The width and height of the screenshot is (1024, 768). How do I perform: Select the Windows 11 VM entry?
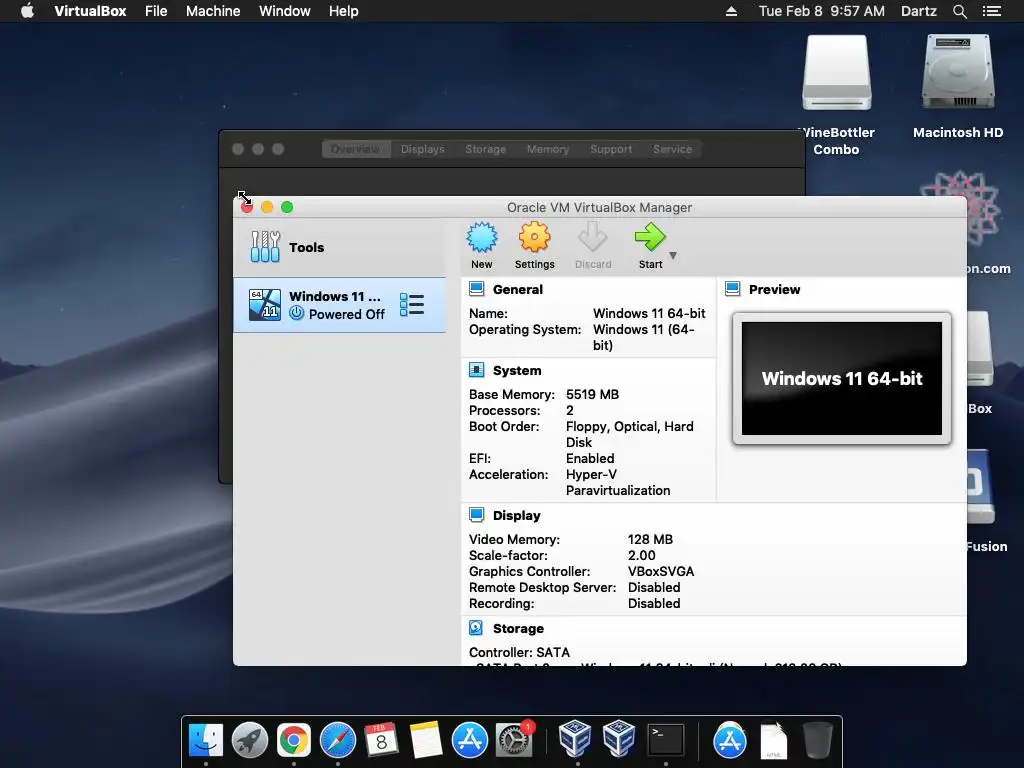click(x=340, y=305)
